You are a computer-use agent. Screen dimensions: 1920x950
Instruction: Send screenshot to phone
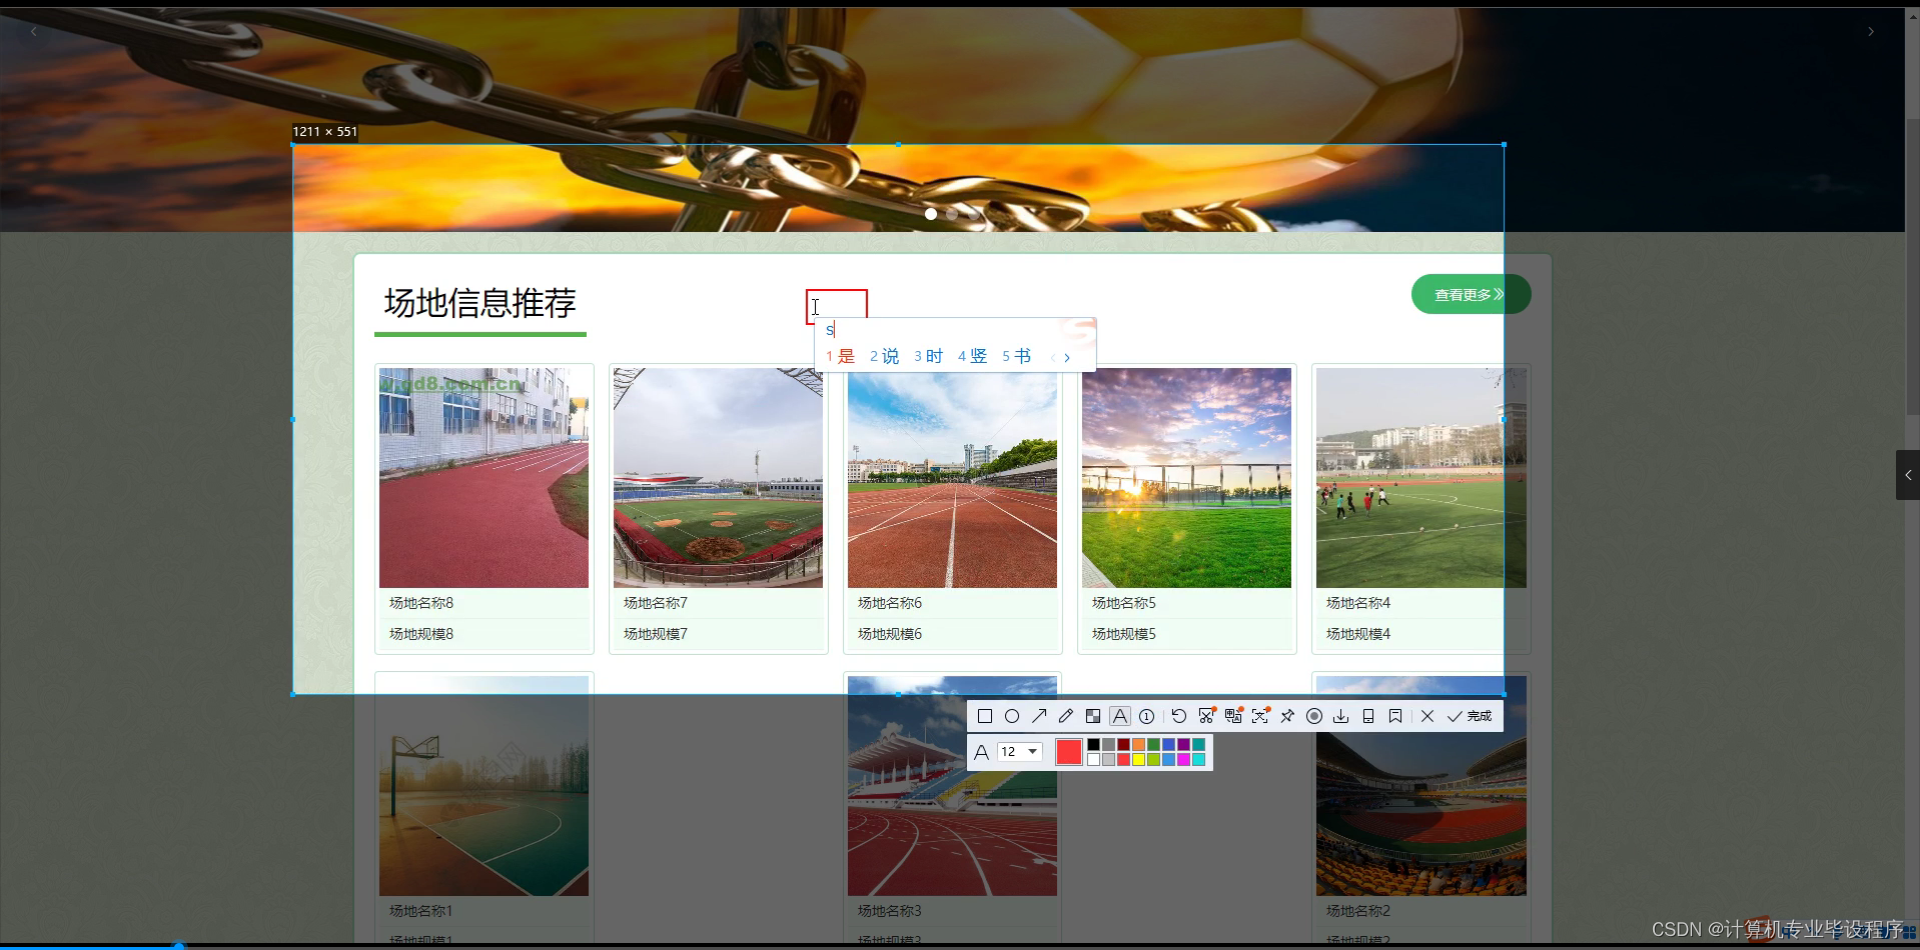point(1368,716)
